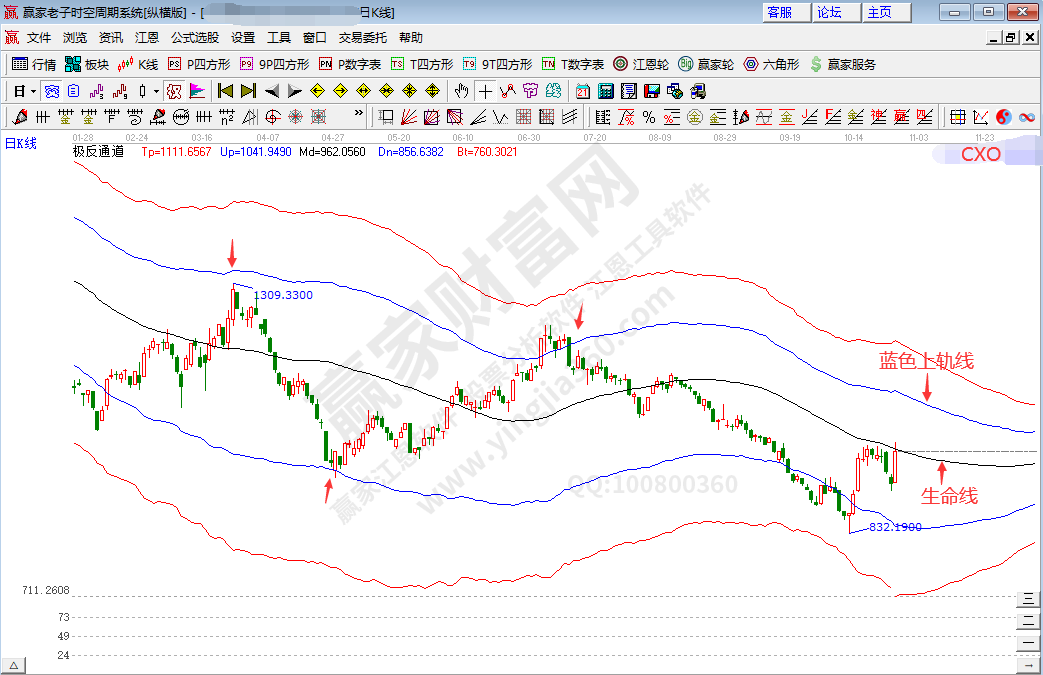Open the calculator icon in toolbar
Screen dimensions: 1043x675
(606, 91)
